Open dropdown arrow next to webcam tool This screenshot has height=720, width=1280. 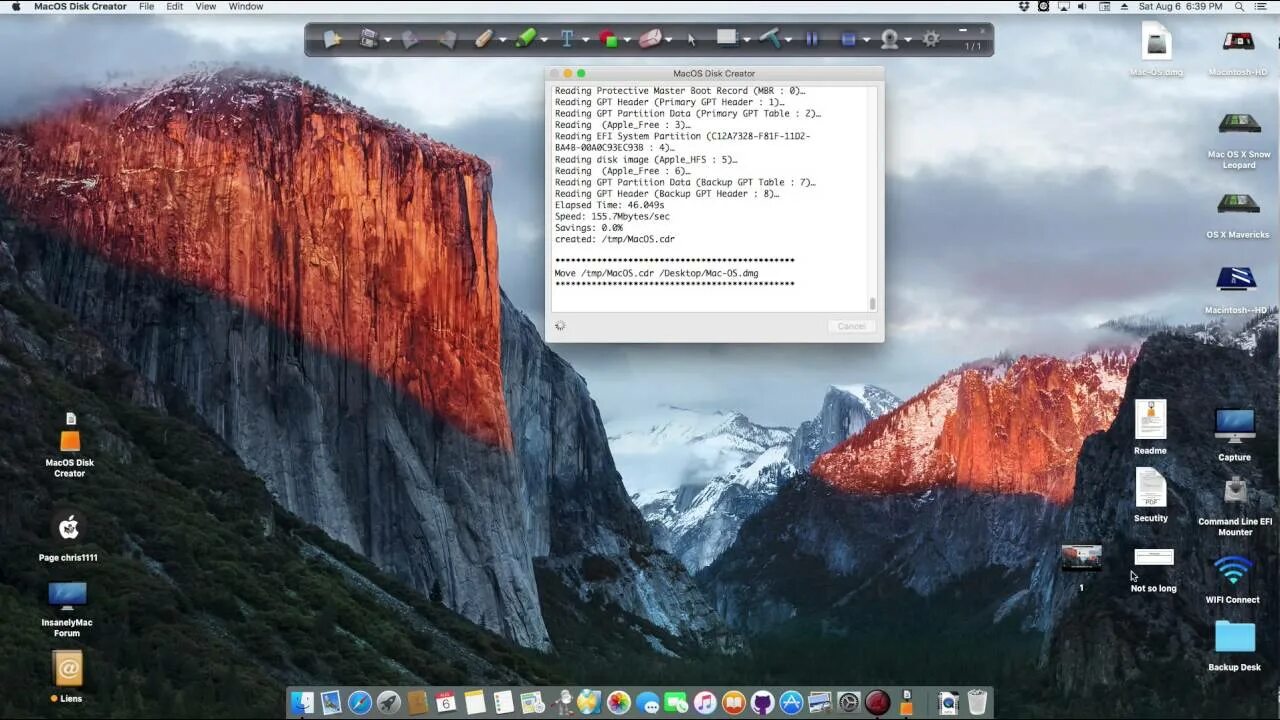pyautogui.click(x=907, y=41)
